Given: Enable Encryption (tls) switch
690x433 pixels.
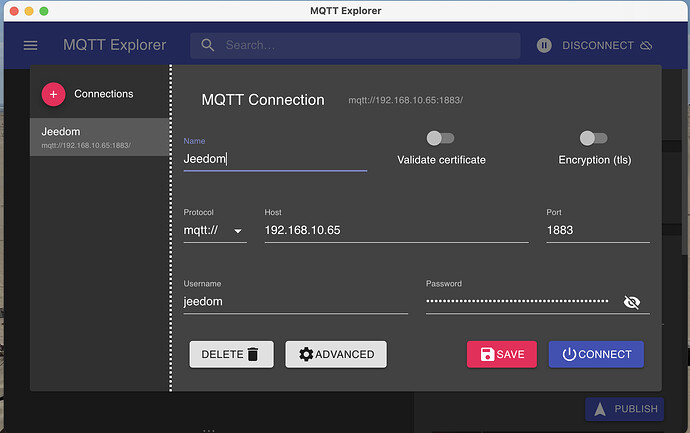Looking at the screenshot, I should point(593,138).
